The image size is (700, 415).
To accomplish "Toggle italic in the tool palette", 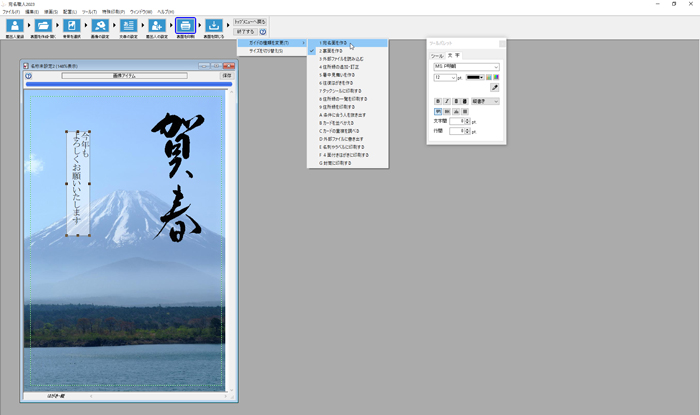I will 446,101.
